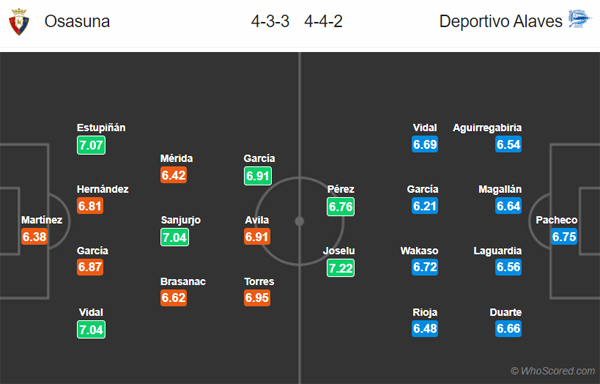Viewport: 600px width, 384px height.
Task: Click Pérez's 6.76 rating badge
Action: pos(341,207)
